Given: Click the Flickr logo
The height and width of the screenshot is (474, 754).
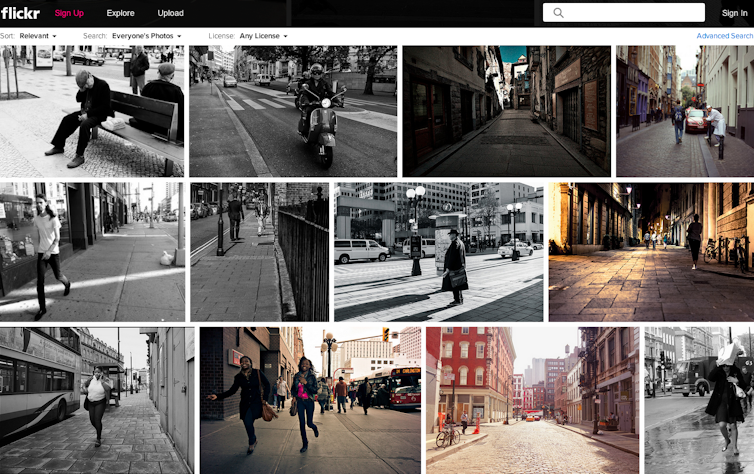Looking at the screenshot, I should tap(20, 13).
